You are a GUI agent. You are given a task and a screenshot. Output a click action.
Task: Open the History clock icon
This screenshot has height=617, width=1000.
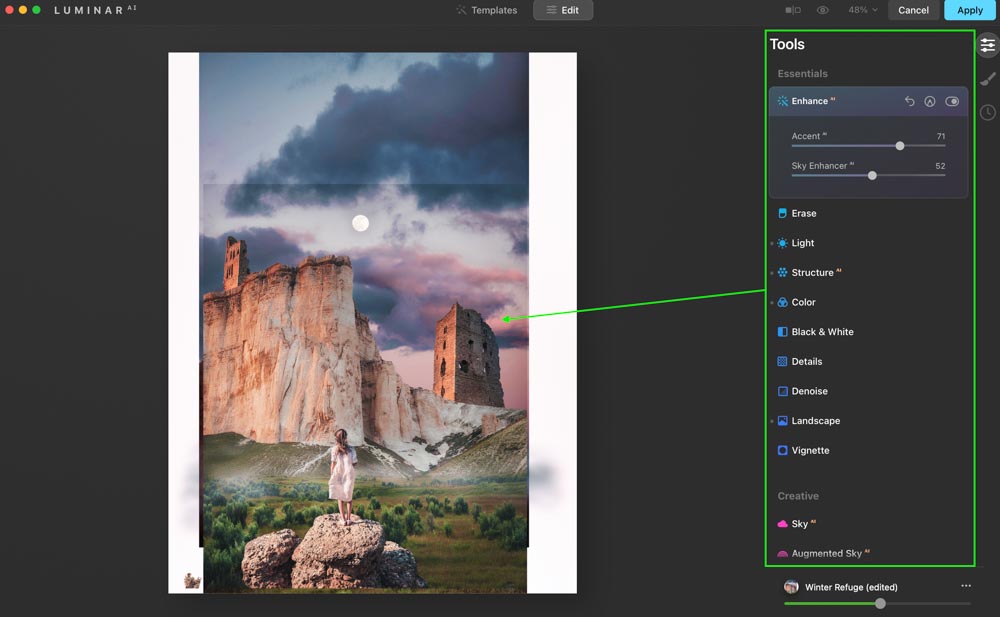[988, 113]
